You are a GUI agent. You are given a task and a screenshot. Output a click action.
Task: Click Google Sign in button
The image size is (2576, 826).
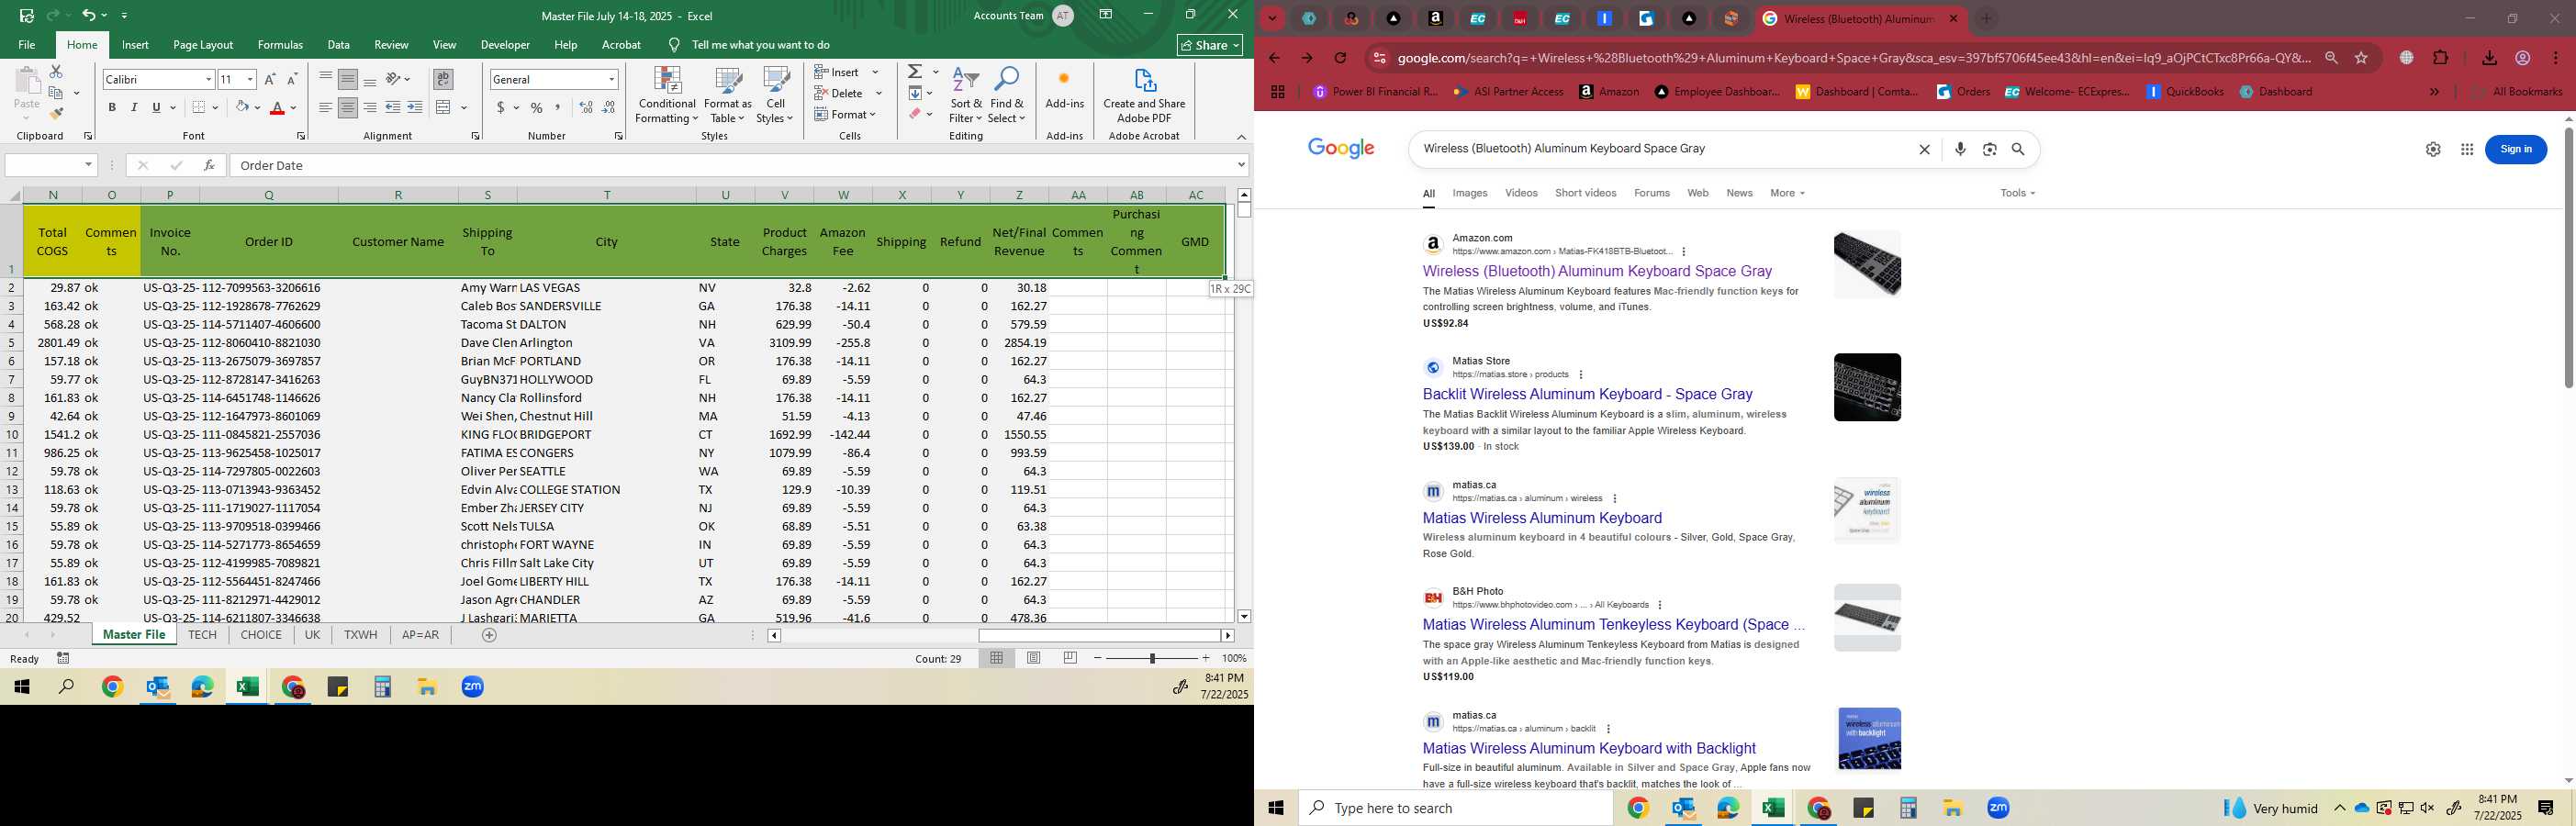[2516, 149]
